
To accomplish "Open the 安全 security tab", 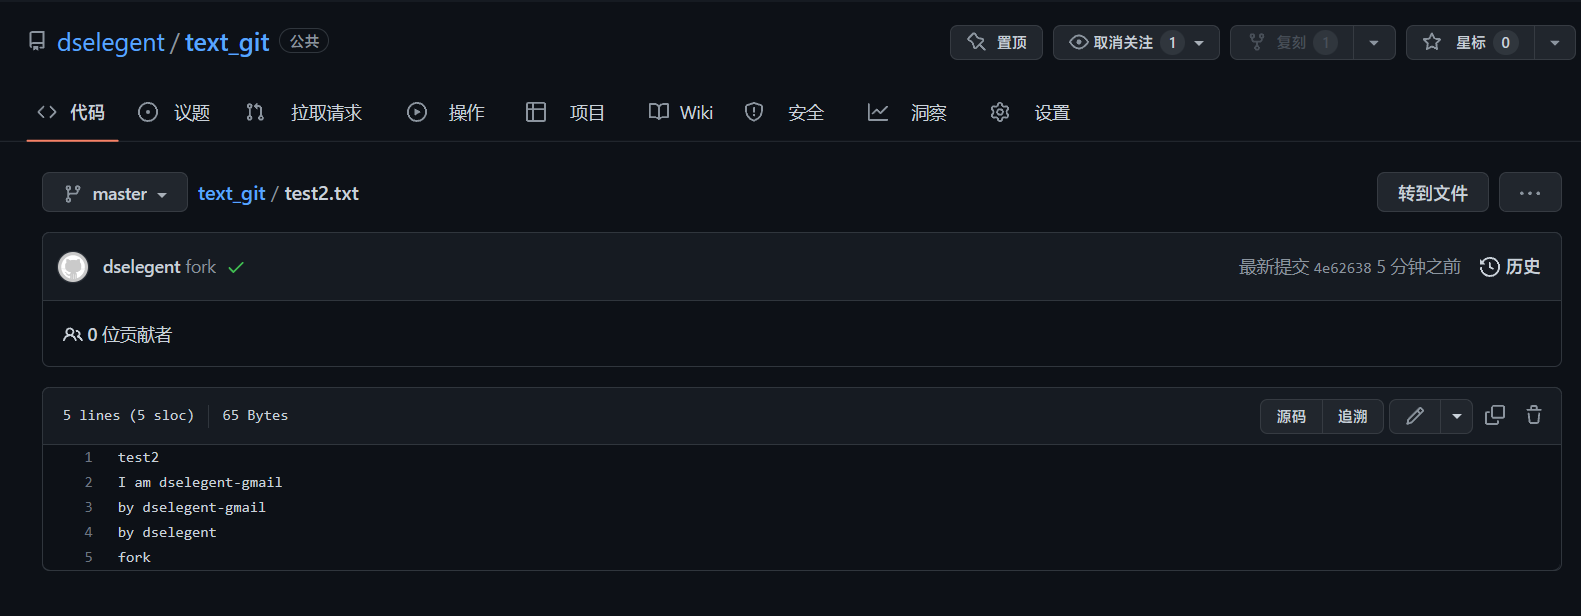I will pos(785,112).
